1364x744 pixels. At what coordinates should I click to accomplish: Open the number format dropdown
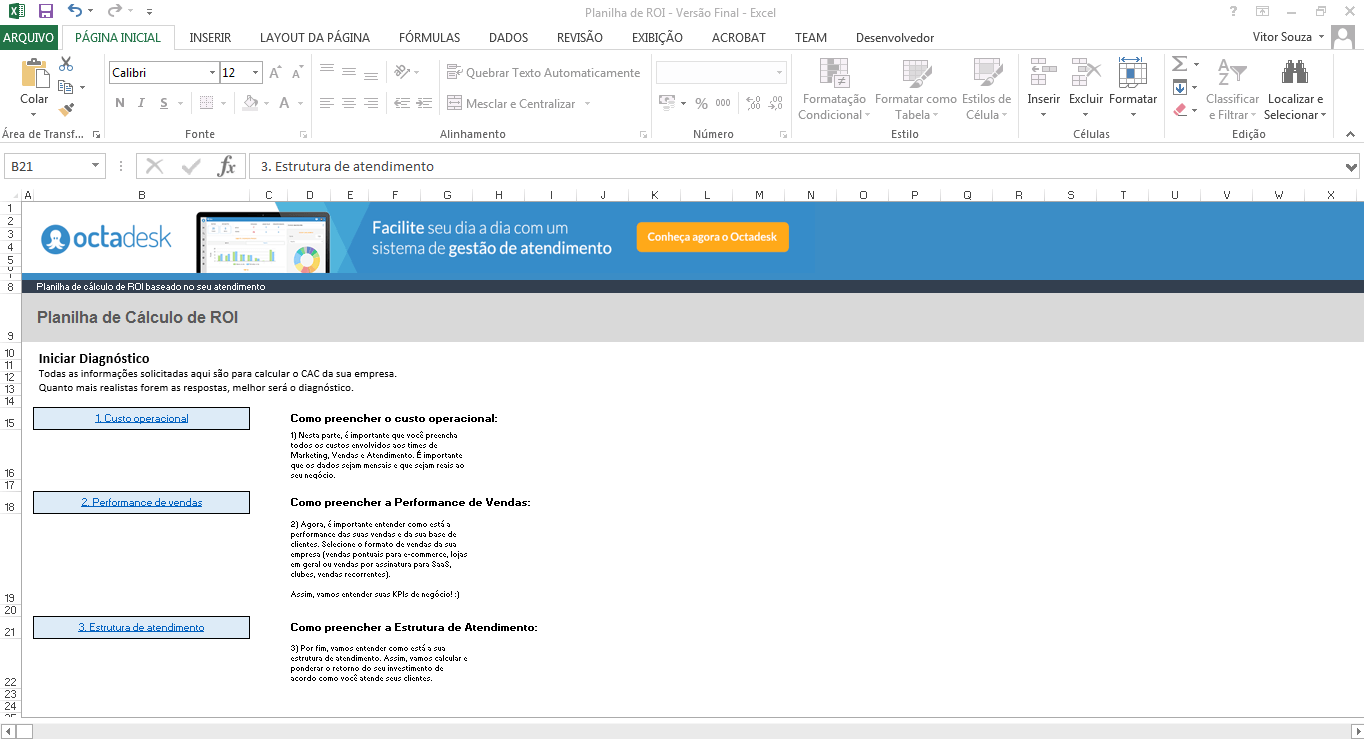click(779, 73)
